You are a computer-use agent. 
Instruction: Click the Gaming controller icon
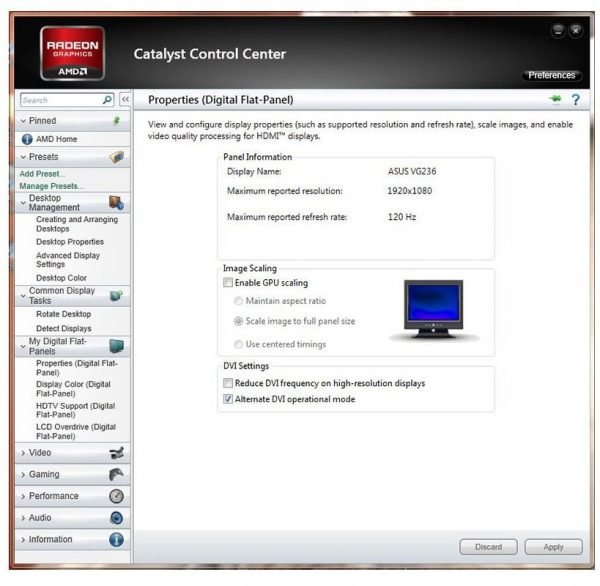pyautogui.click(x=116, y=474)
